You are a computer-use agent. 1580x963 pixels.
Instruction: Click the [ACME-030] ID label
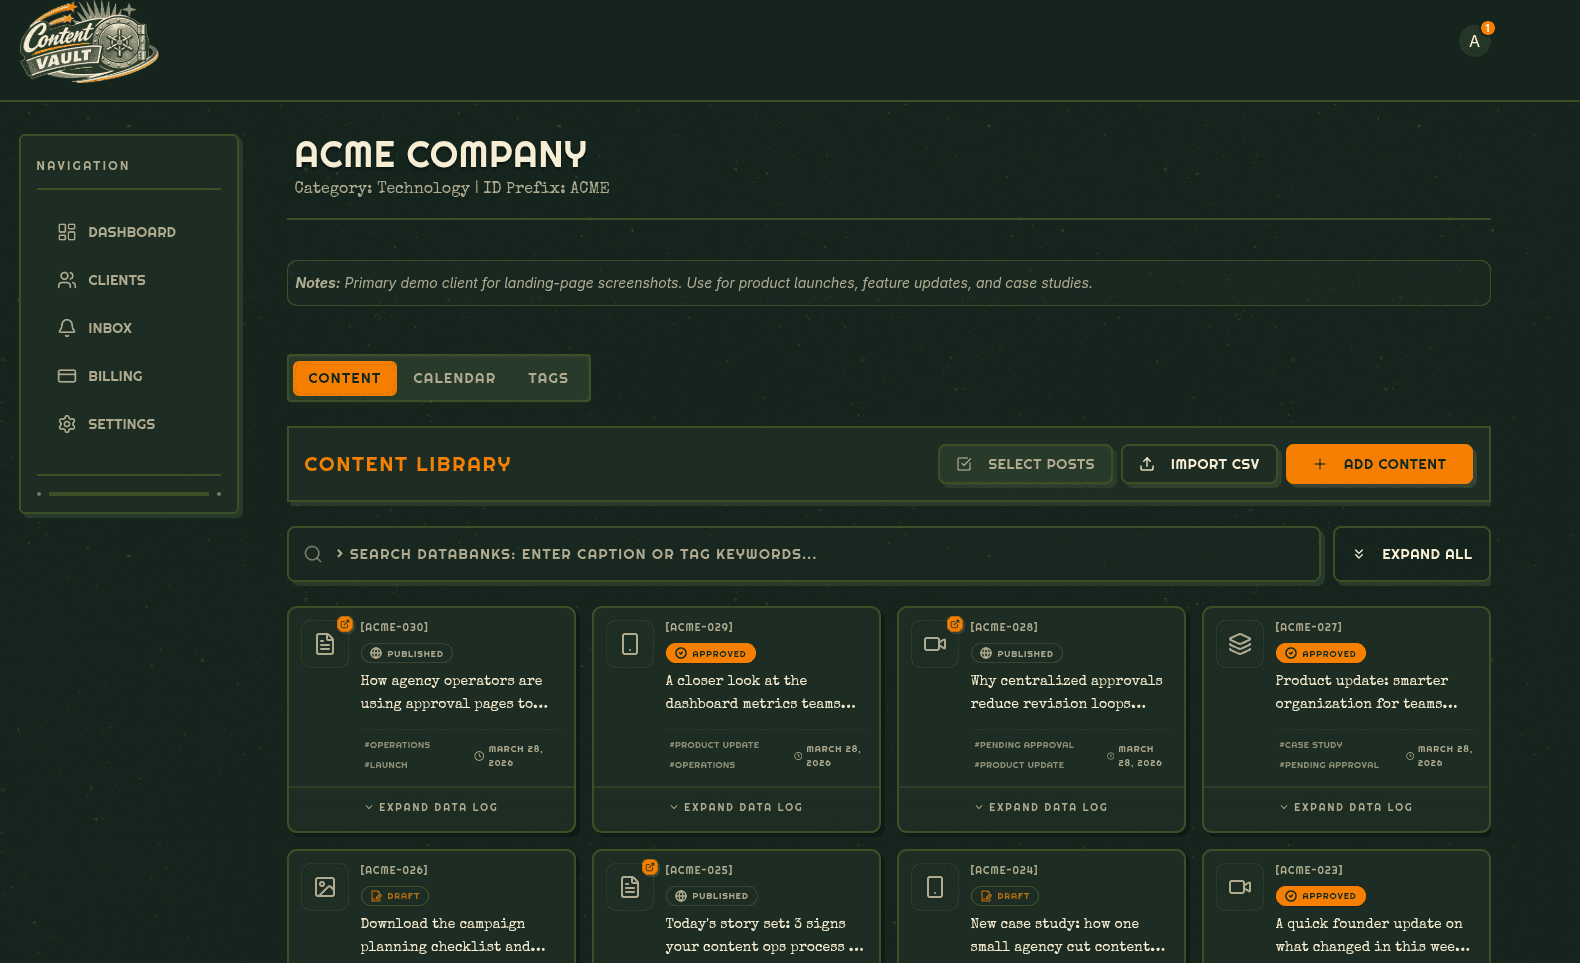[394, 627]
